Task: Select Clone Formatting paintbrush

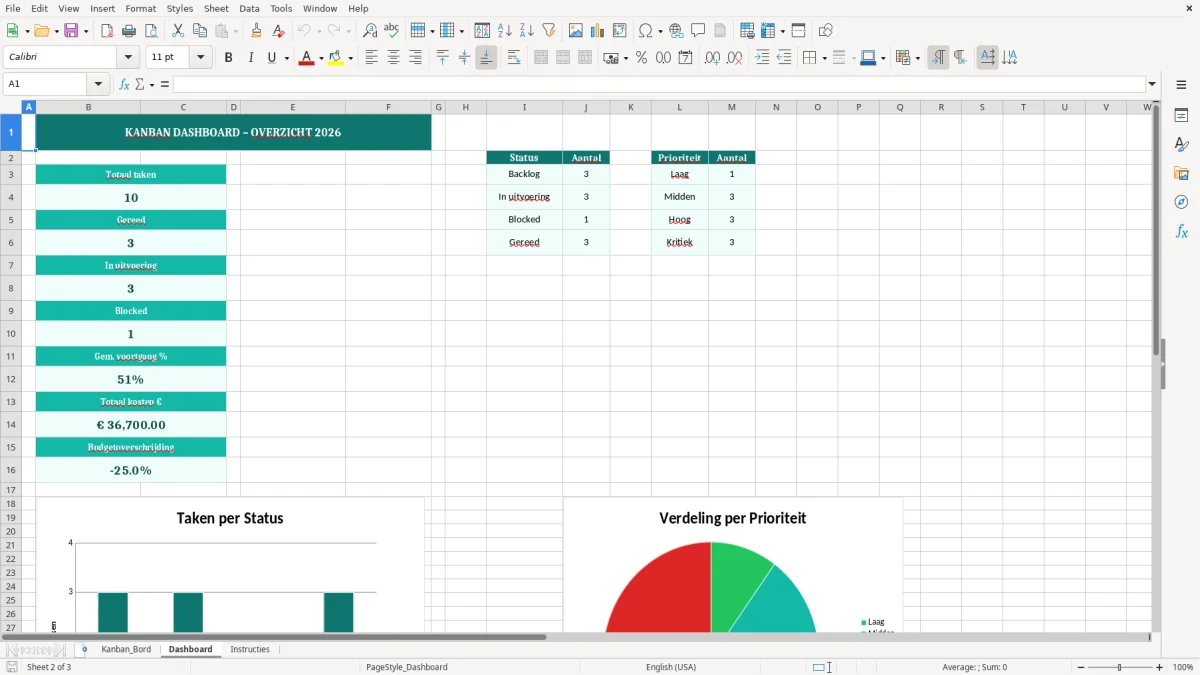Action: point(257,31)
